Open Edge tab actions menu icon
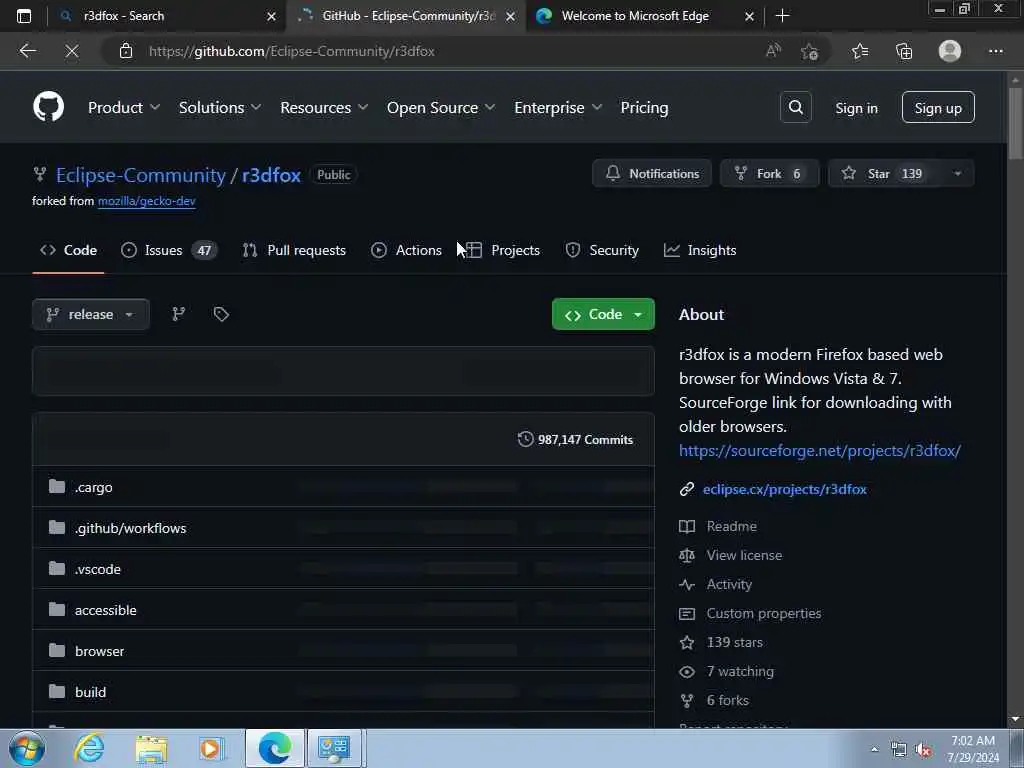The width and height of the screenshot is (1024, 768). click(24, 16)
